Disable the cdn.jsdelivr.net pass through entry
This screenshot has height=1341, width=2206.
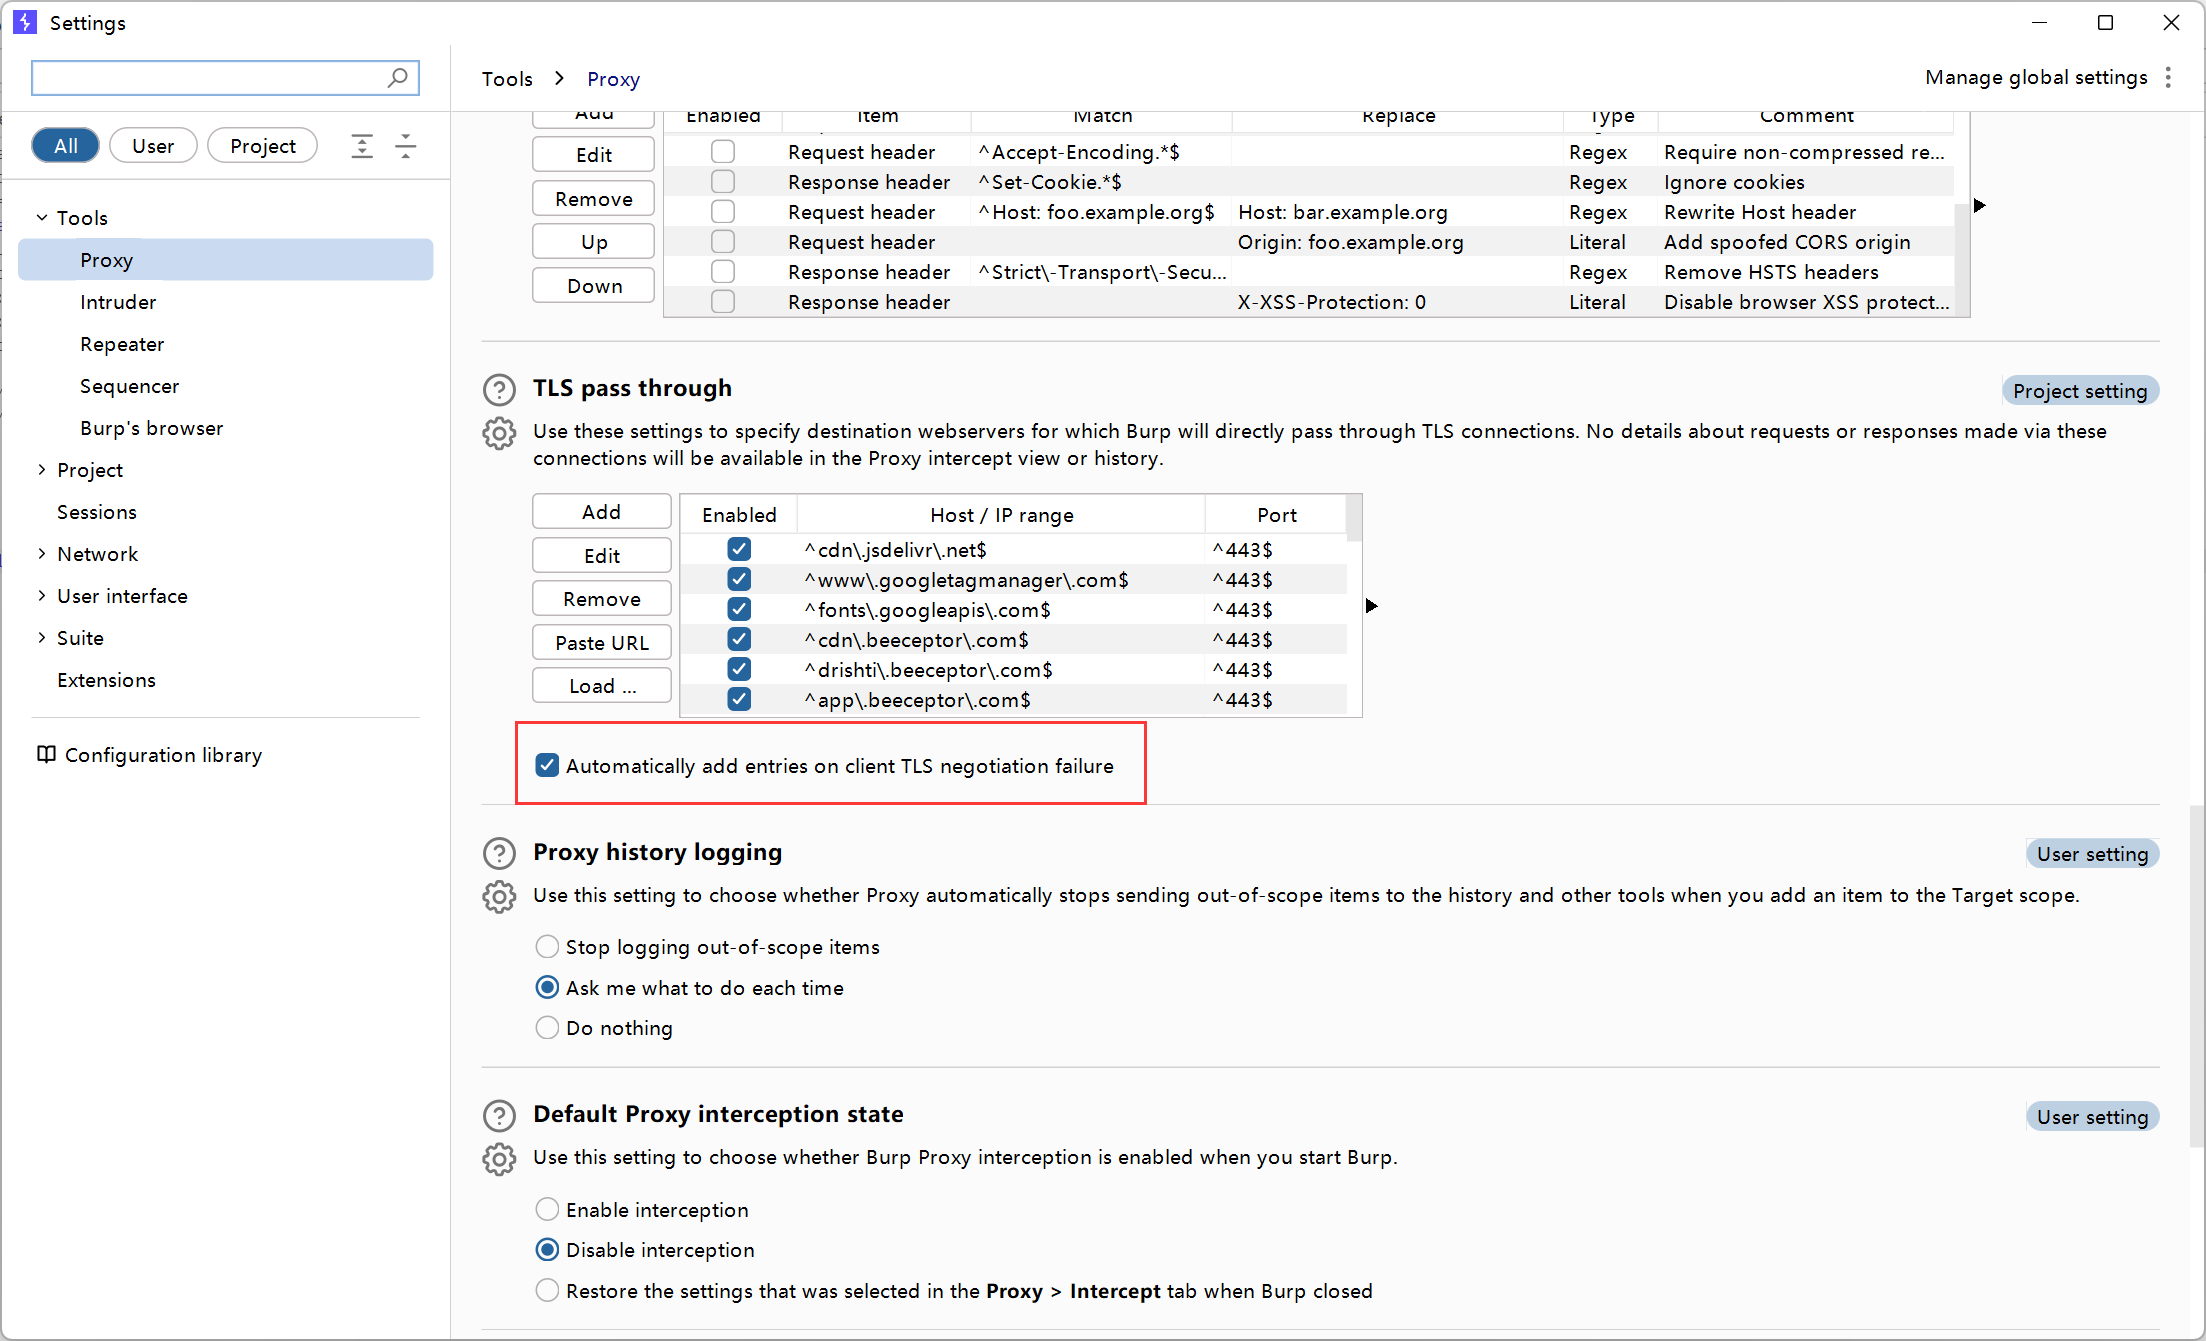point(739,549)
